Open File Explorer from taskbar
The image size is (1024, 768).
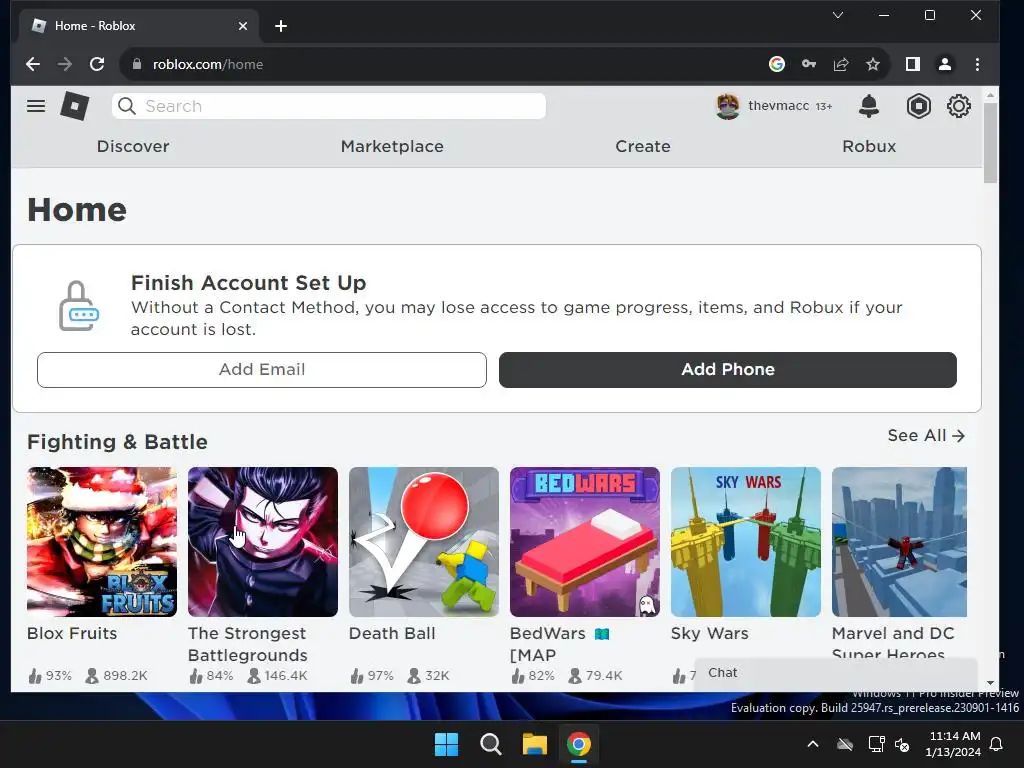(534, 744)
